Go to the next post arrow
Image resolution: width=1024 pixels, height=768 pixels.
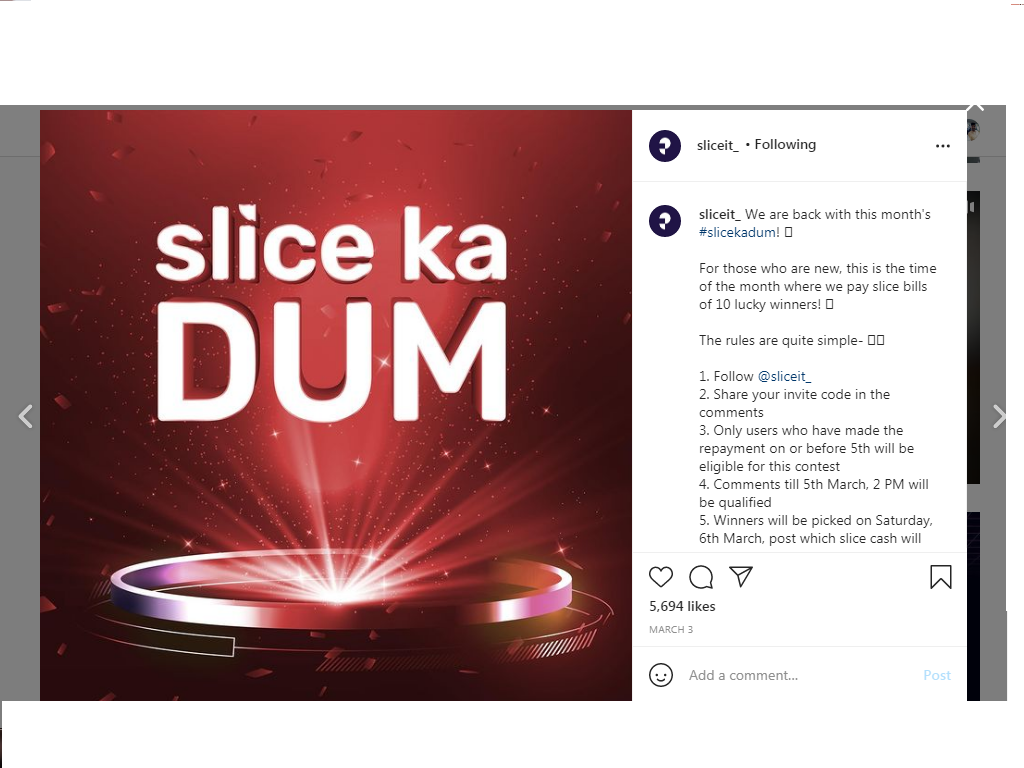coord(999,416)
